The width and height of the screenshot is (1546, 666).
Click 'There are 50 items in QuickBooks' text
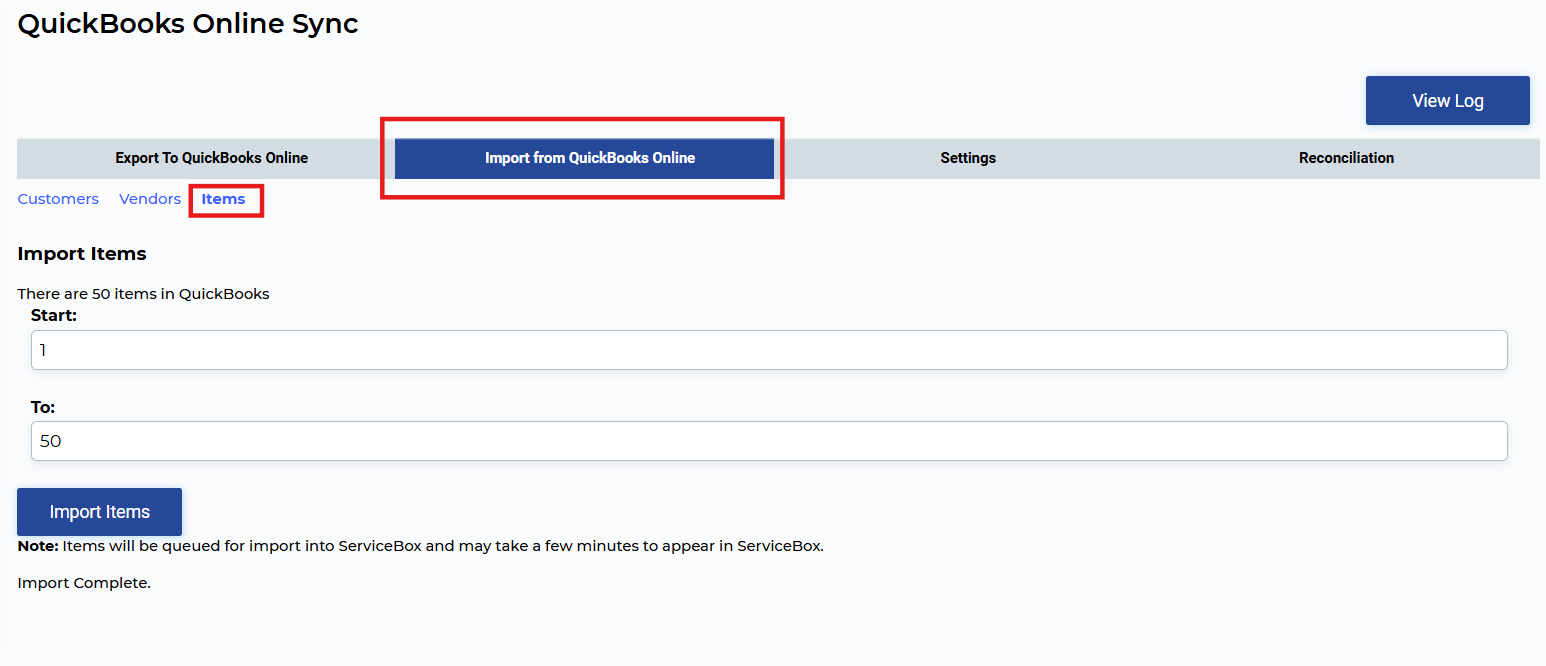[x=143, y=294]
